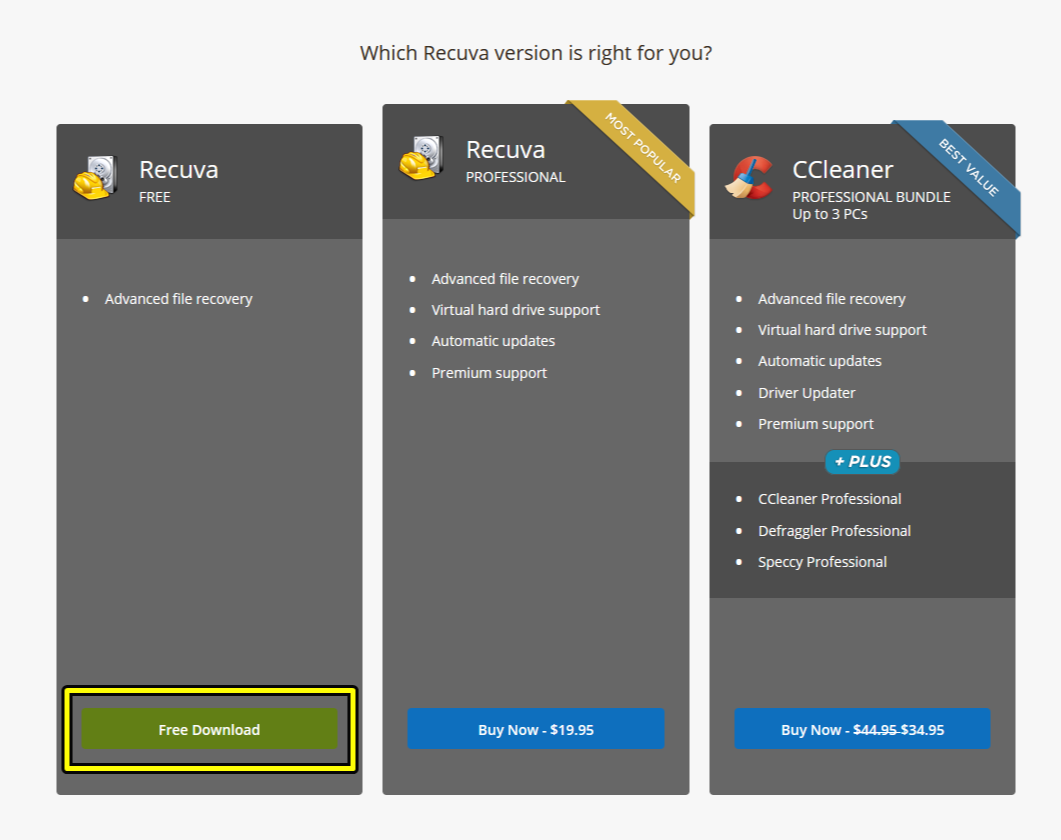The height and width of the screenshot is (840, 1061).
Task: Click the PROFESSIONAL label in the middle card
Action: click(x=516, y=177)
